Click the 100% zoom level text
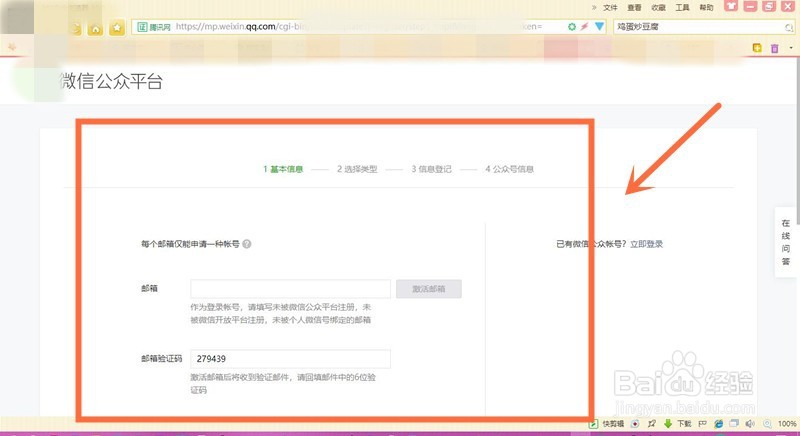The height and width of the screenshot is (436, 800). pos(787,424)
